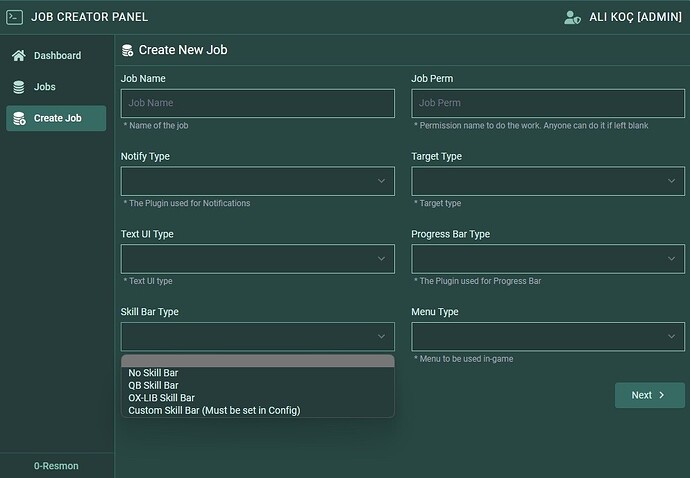Collapse the Skill Bar Type dropdown

[x=257, y=337]
